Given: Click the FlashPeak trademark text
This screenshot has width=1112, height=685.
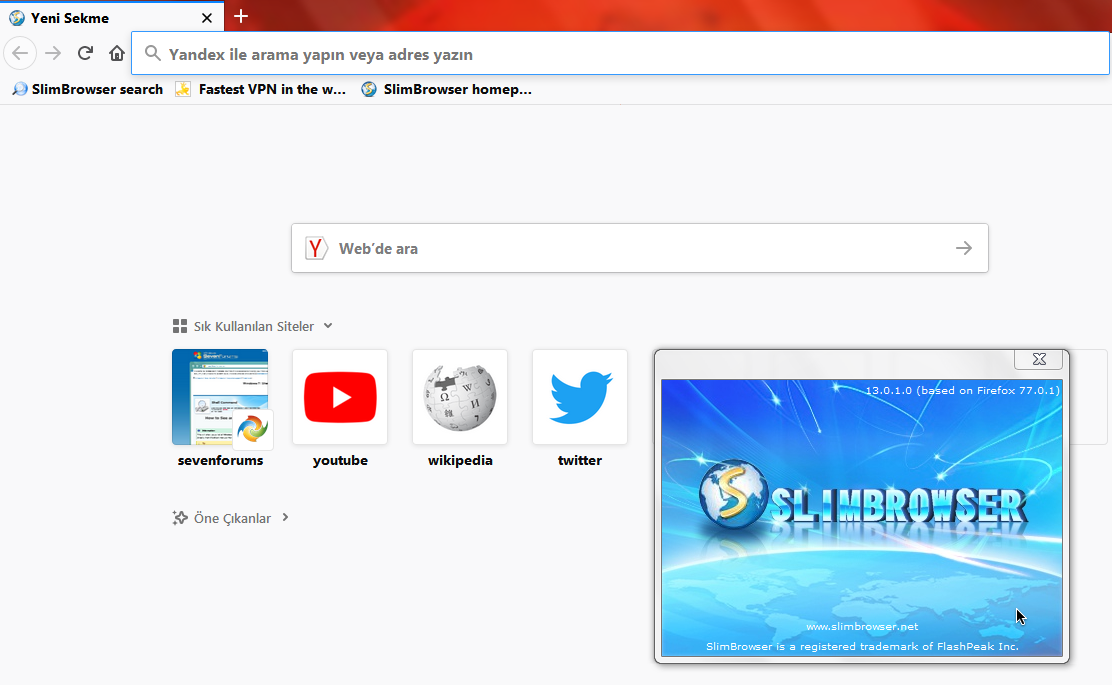Looking at the screenshot, I should pyautogui.click(x=862, y=647).
